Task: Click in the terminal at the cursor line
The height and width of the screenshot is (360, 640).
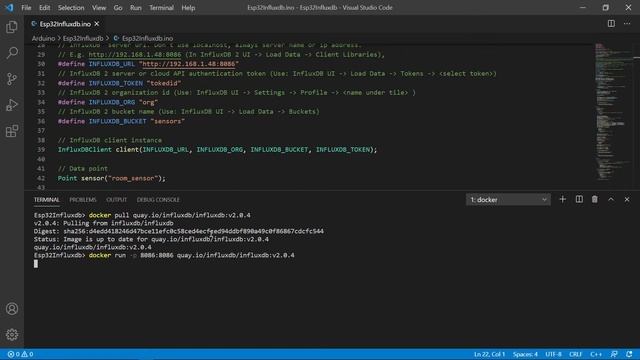Action: [36, 264]
